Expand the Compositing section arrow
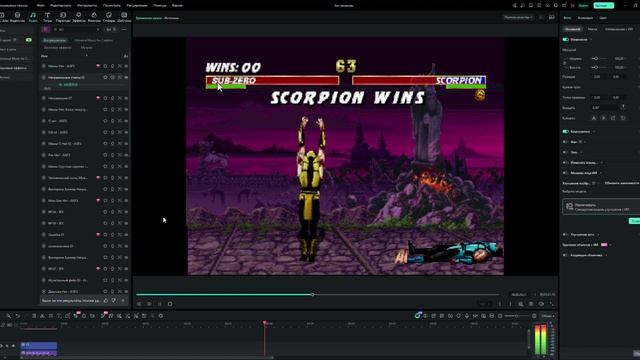Image resolution: width=640 pixels, height=360 pixels. 594,131
